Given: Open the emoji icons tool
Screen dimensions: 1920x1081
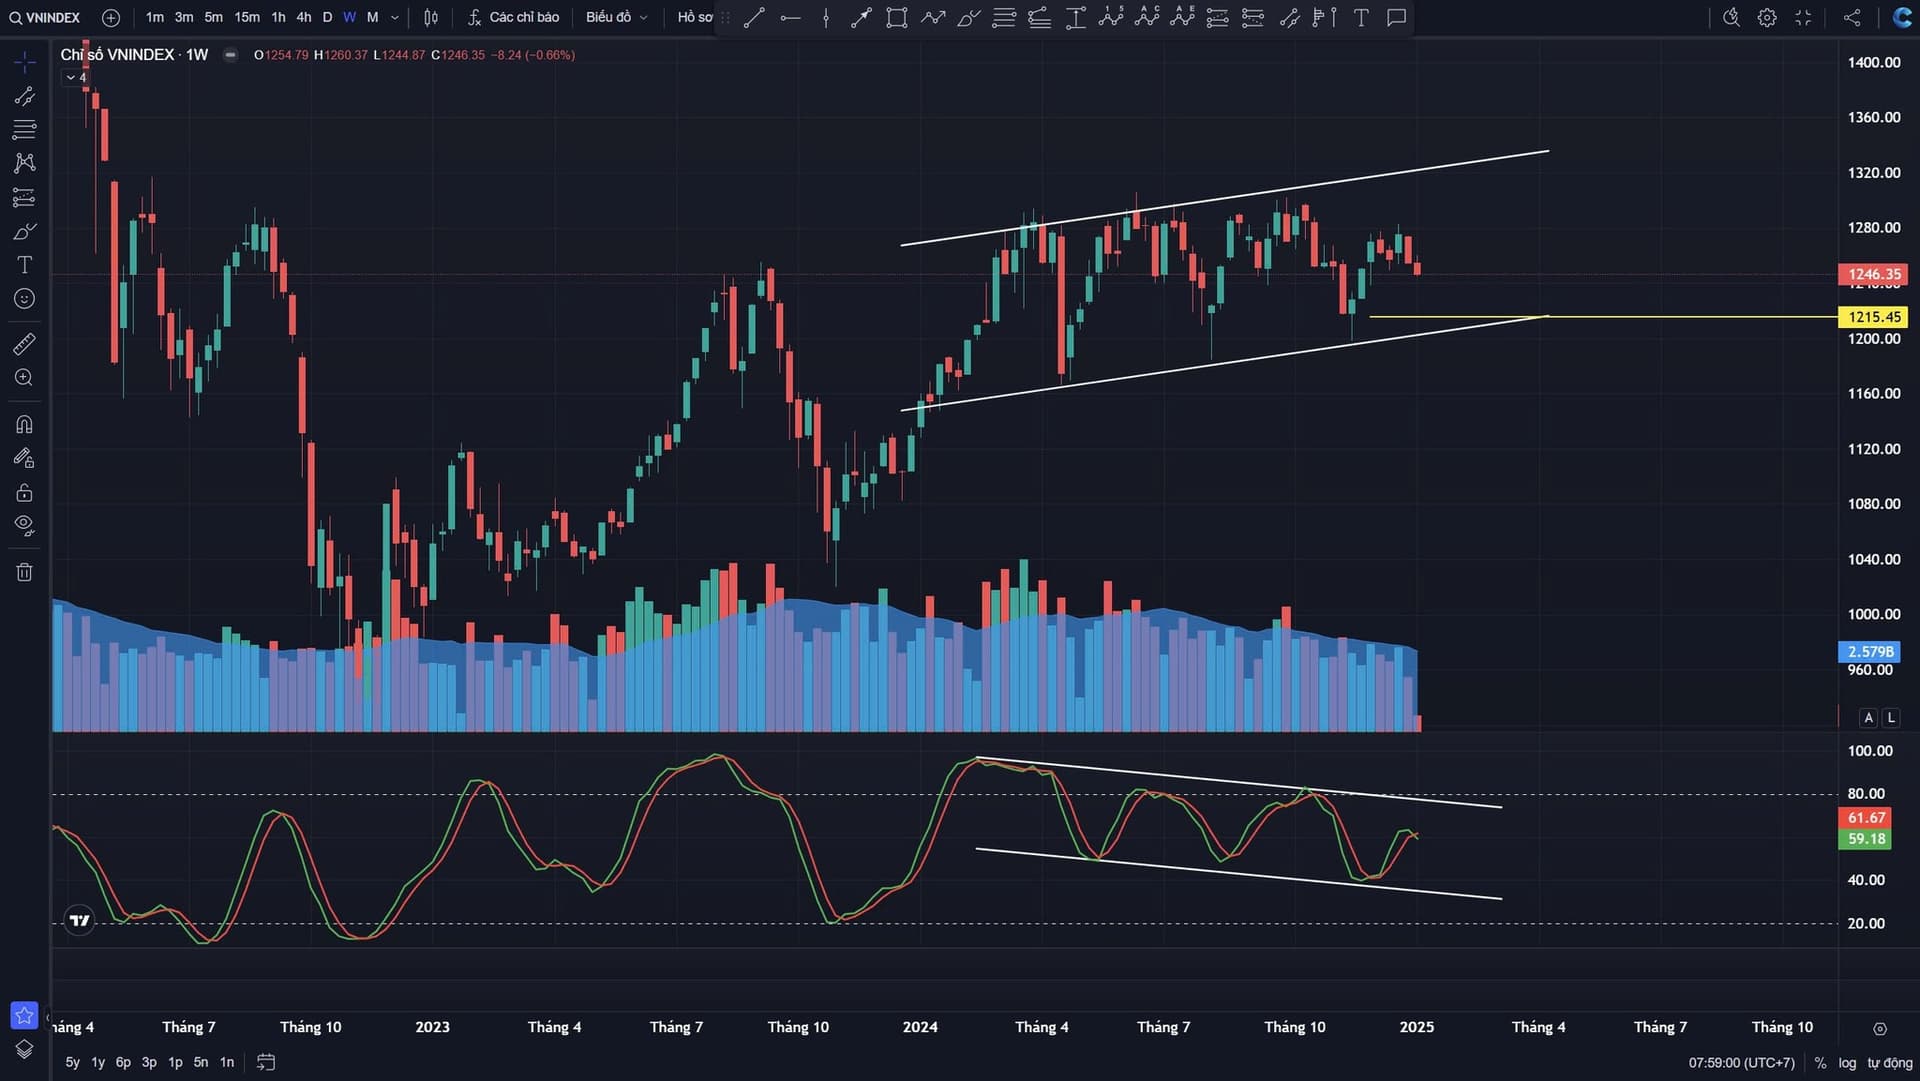Looking at the screenshot, I should point(24,299).
